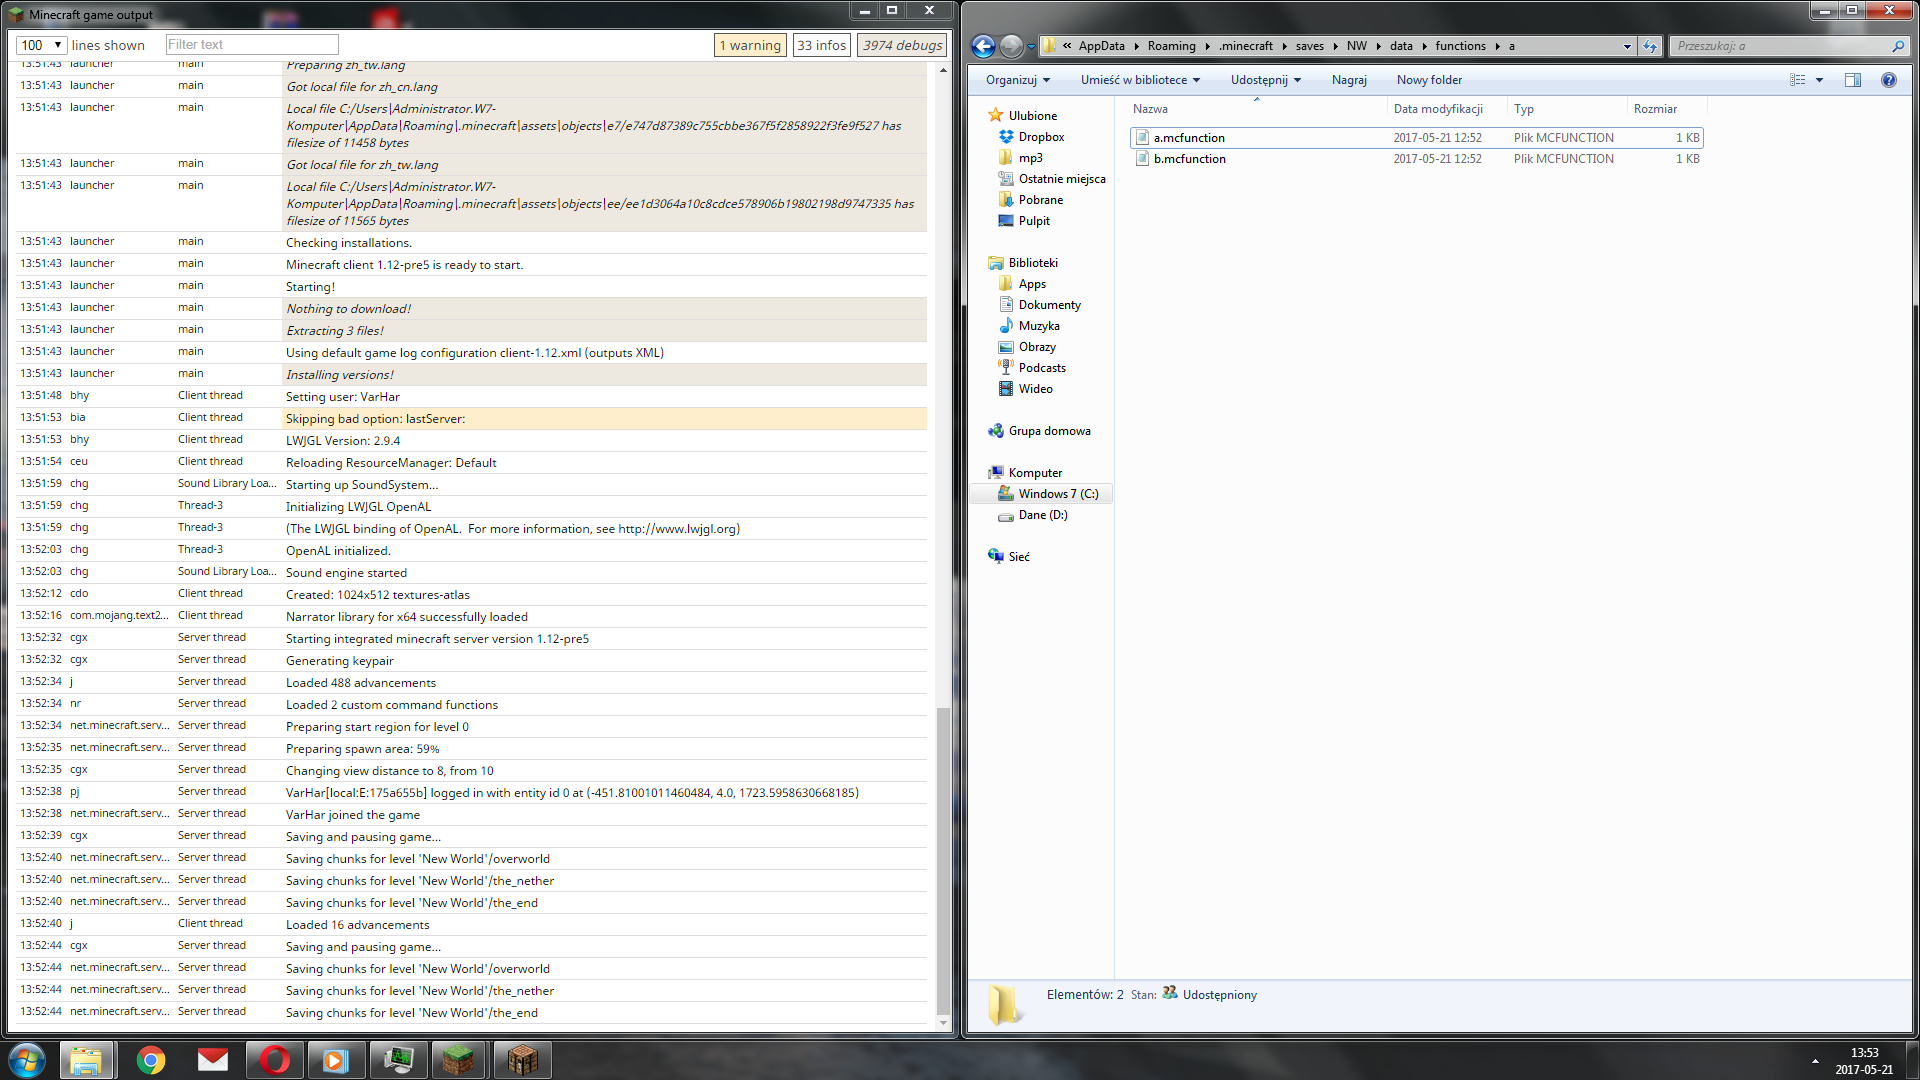Screen dimensions: 1920x1080
Task: Click the functions breadcrumb in address bar
Action: [x=1460, y=46]
